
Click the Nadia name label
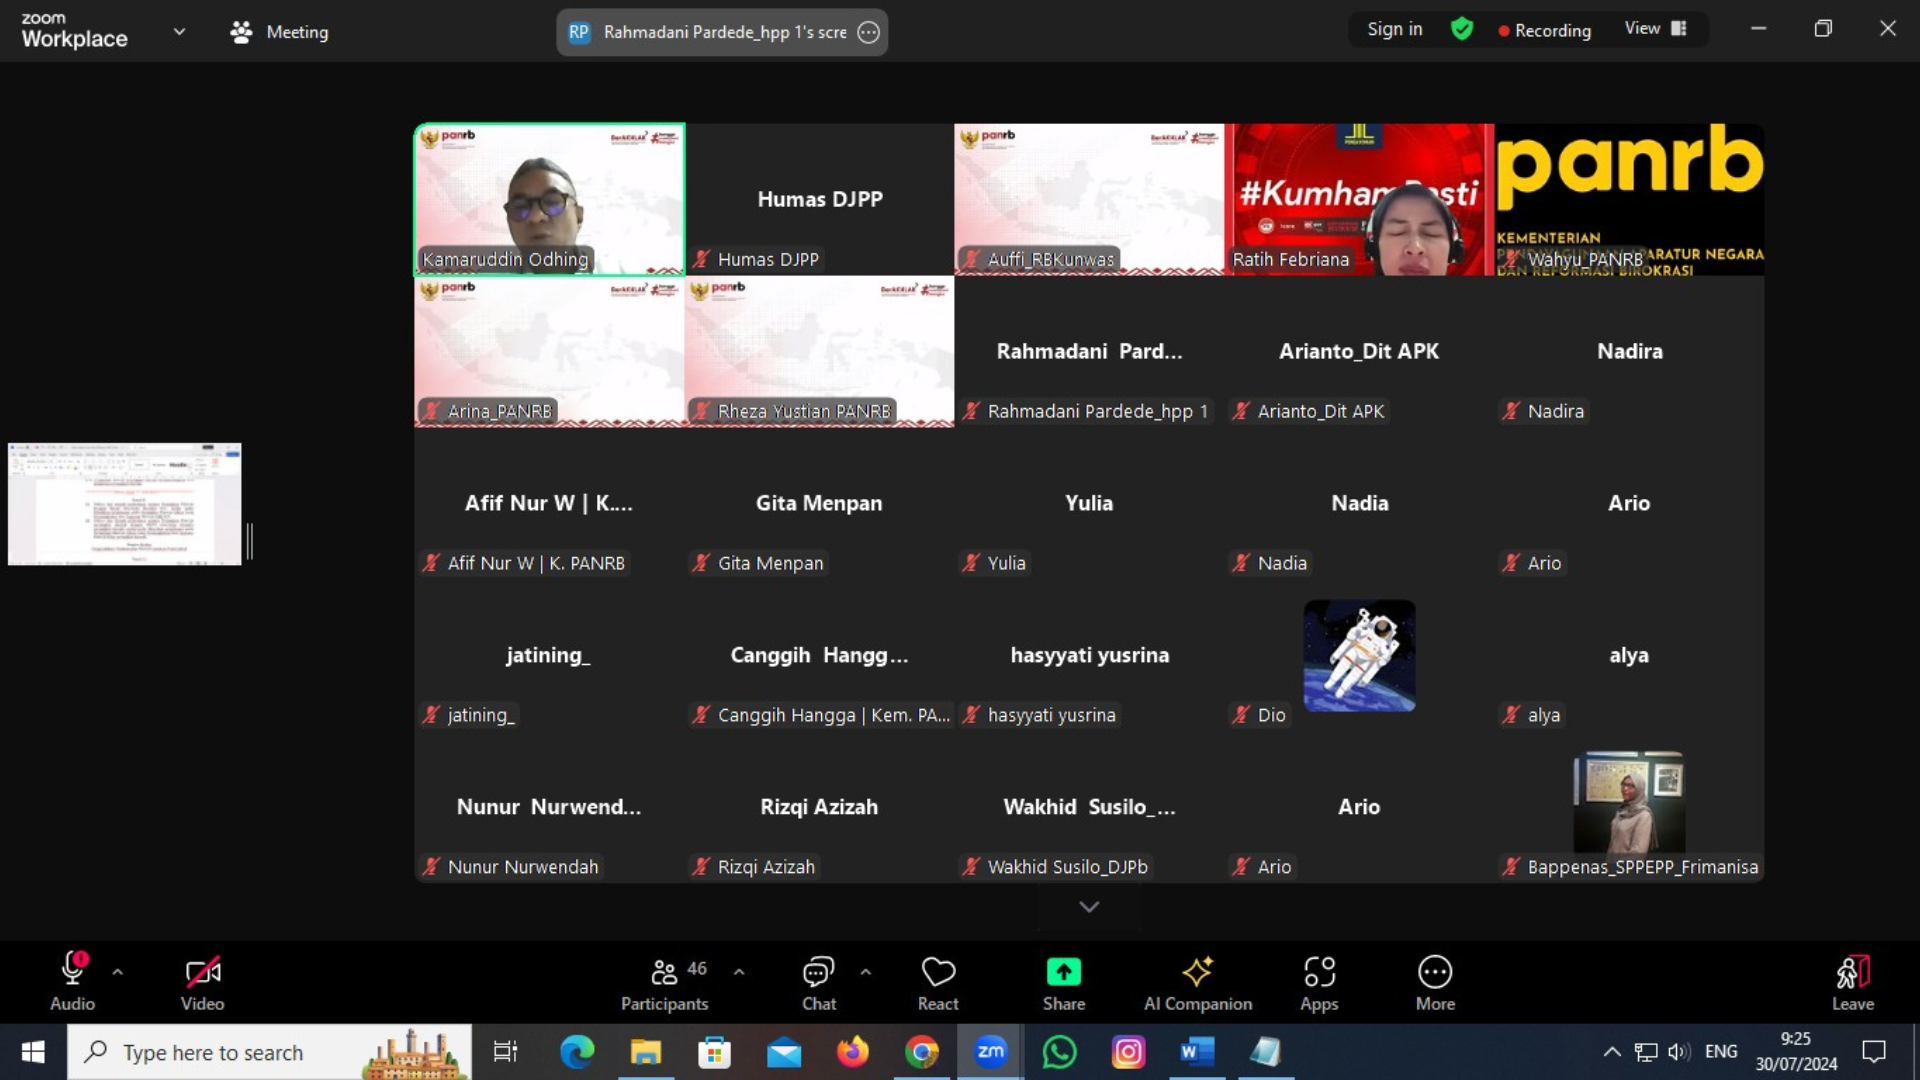coord(1282,563)
